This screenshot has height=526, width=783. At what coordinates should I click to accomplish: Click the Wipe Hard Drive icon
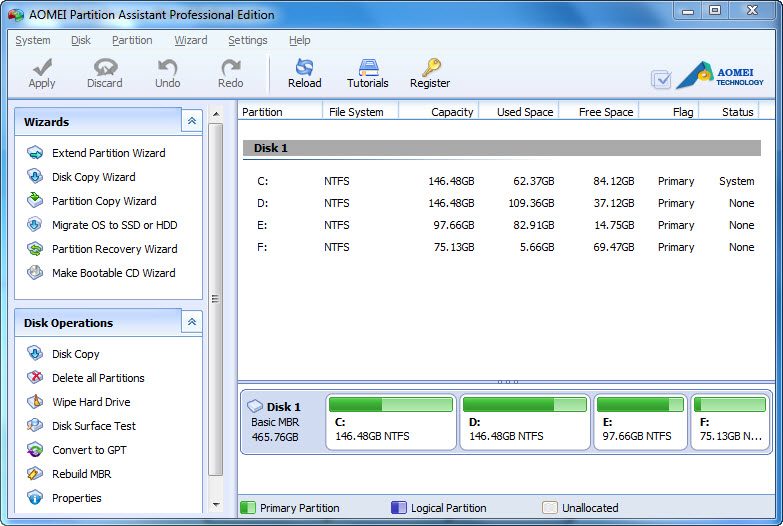coord(35,401)
